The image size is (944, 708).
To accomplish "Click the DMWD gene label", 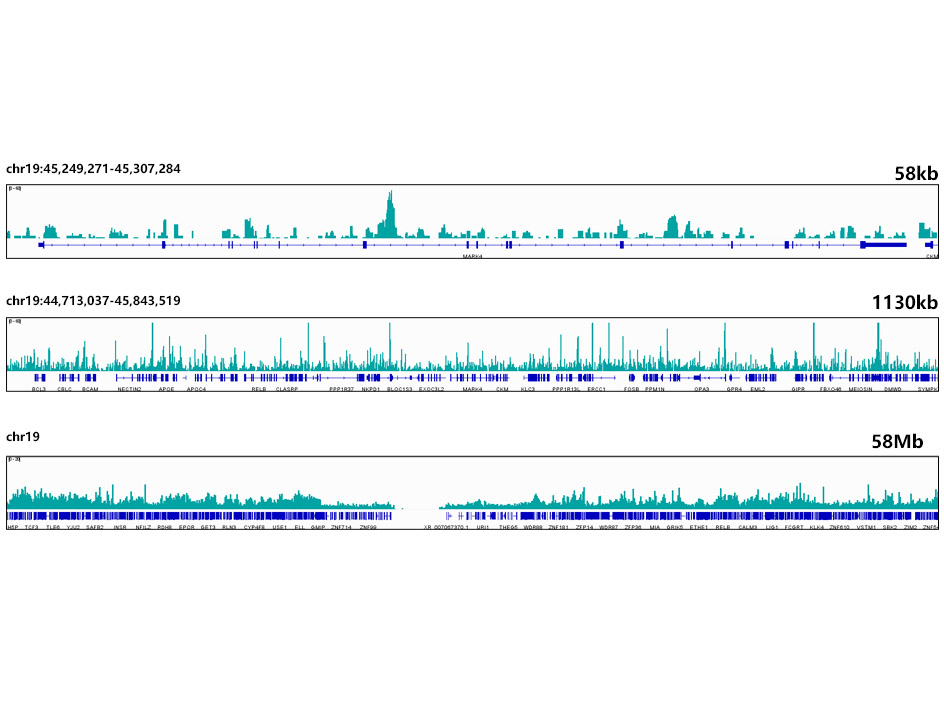I will 892,389.
